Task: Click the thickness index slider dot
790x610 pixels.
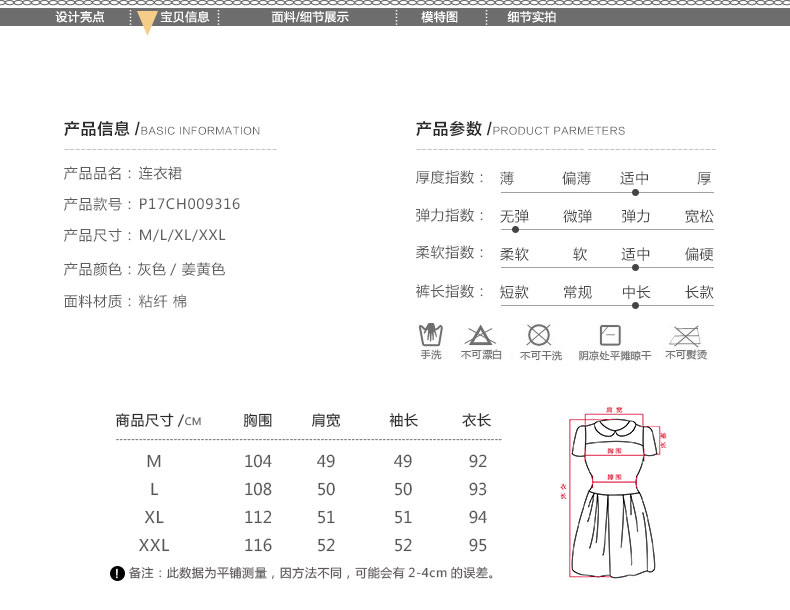Action: tap(635, 192)
